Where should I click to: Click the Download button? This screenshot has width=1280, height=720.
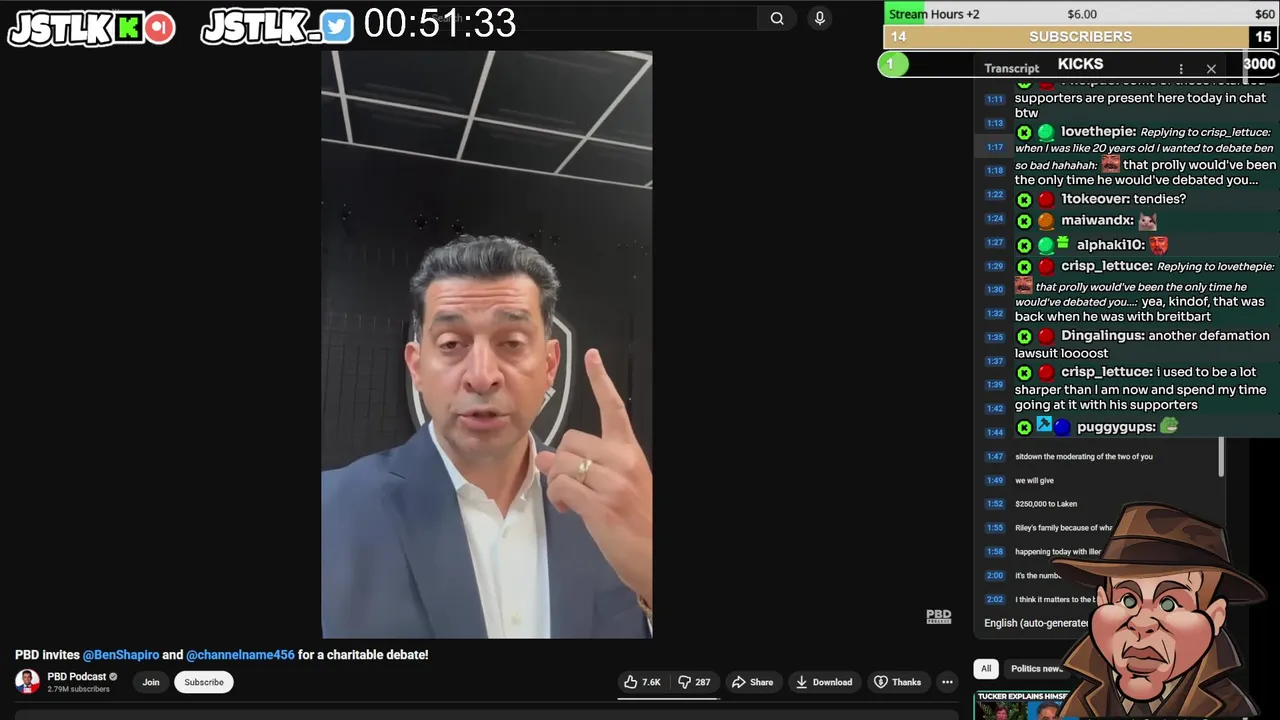click(824, 682)
